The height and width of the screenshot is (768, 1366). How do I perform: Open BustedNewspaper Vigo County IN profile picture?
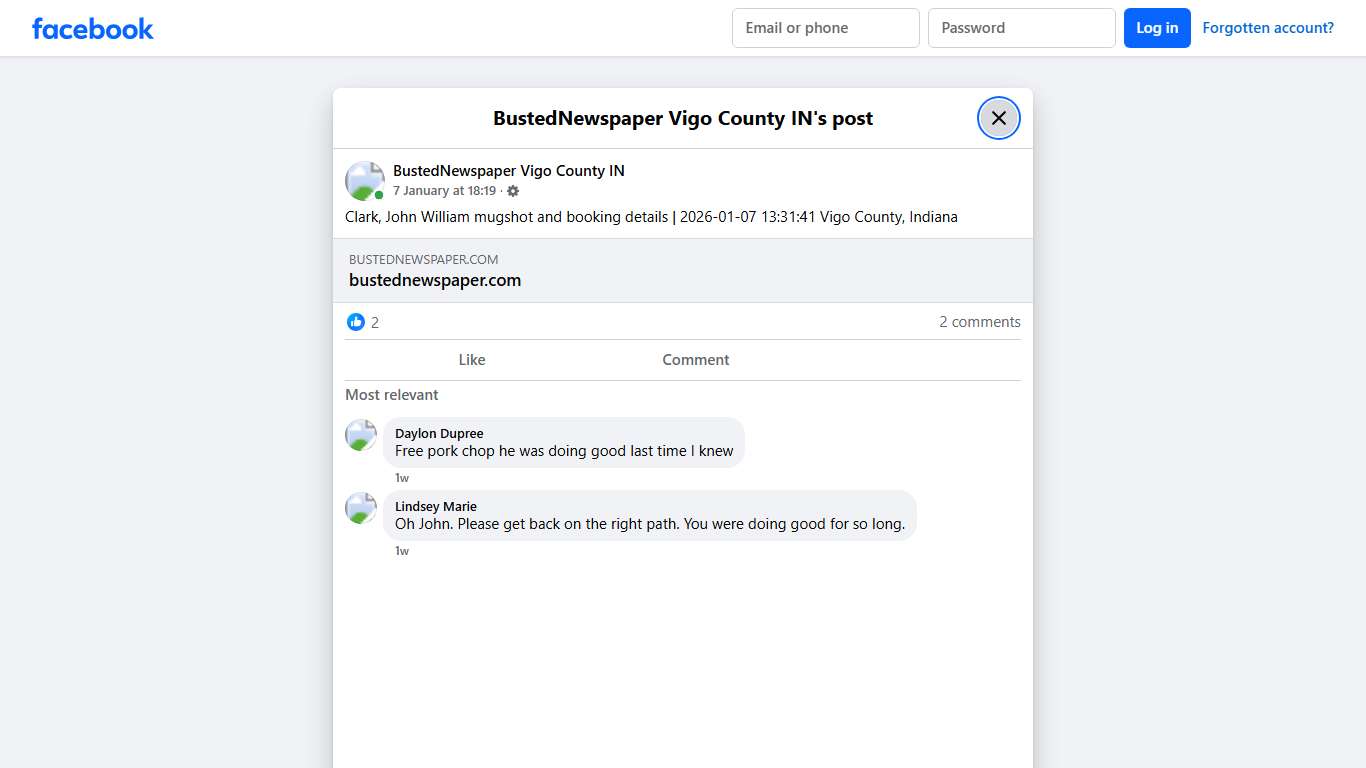tap(364, 181)
